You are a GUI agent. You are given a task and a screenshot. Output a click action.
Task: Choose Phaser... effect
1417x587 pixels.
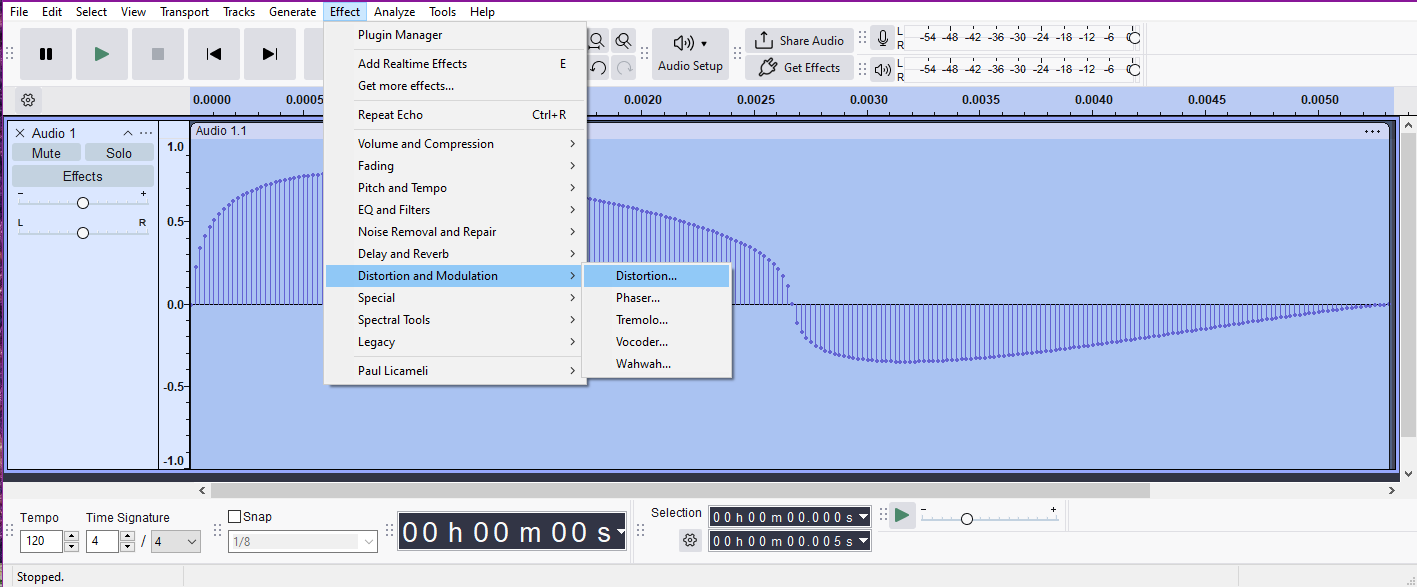pyautogui.click(x=657, y=298)
